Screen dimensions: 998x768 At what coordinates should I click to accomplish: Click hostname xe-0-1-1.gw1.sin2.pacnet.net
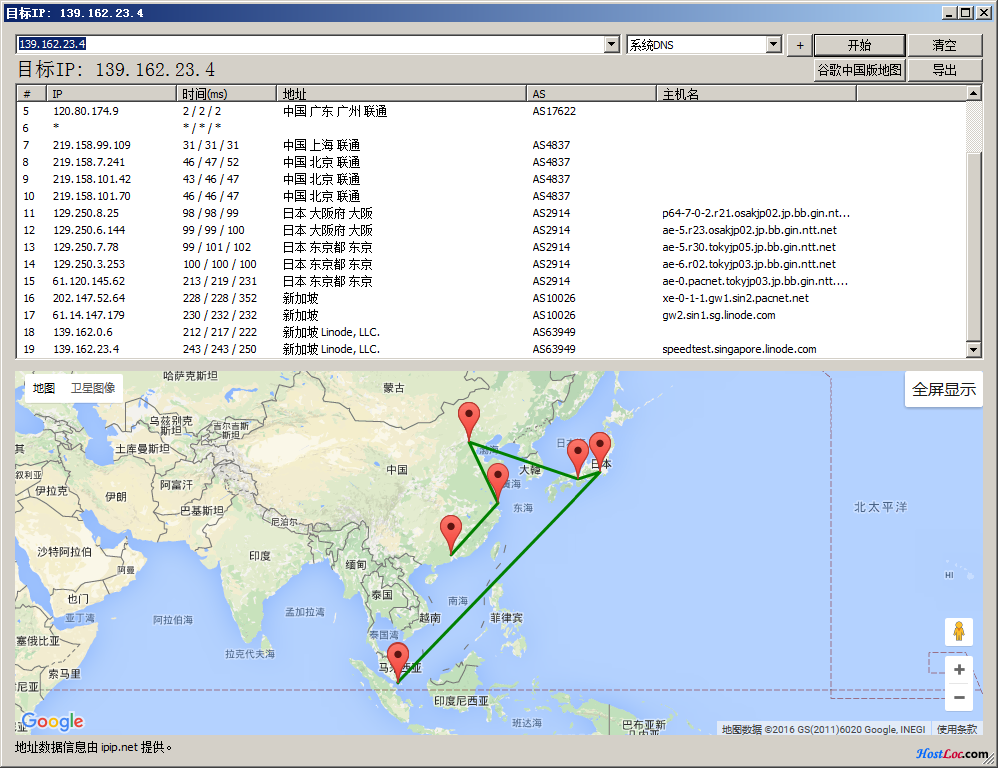735,298
